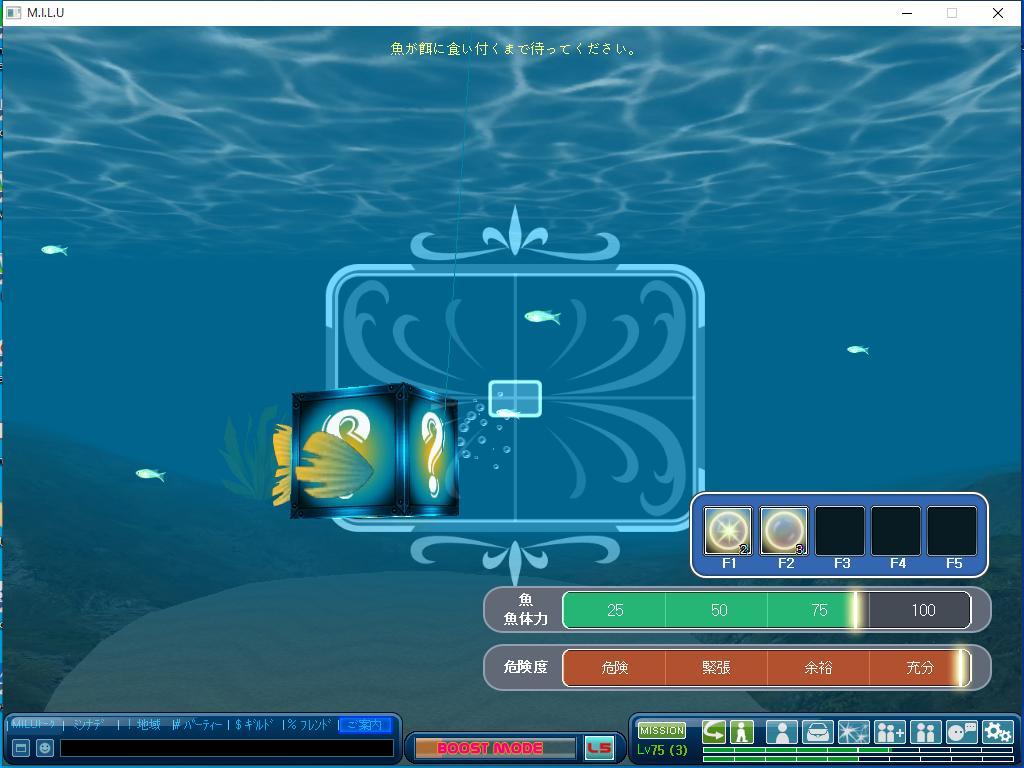Image resolution: width=1024 pixels, height=768 pixels.
Task: Toggle the walking person mode icon
Action: coord(741,732)
